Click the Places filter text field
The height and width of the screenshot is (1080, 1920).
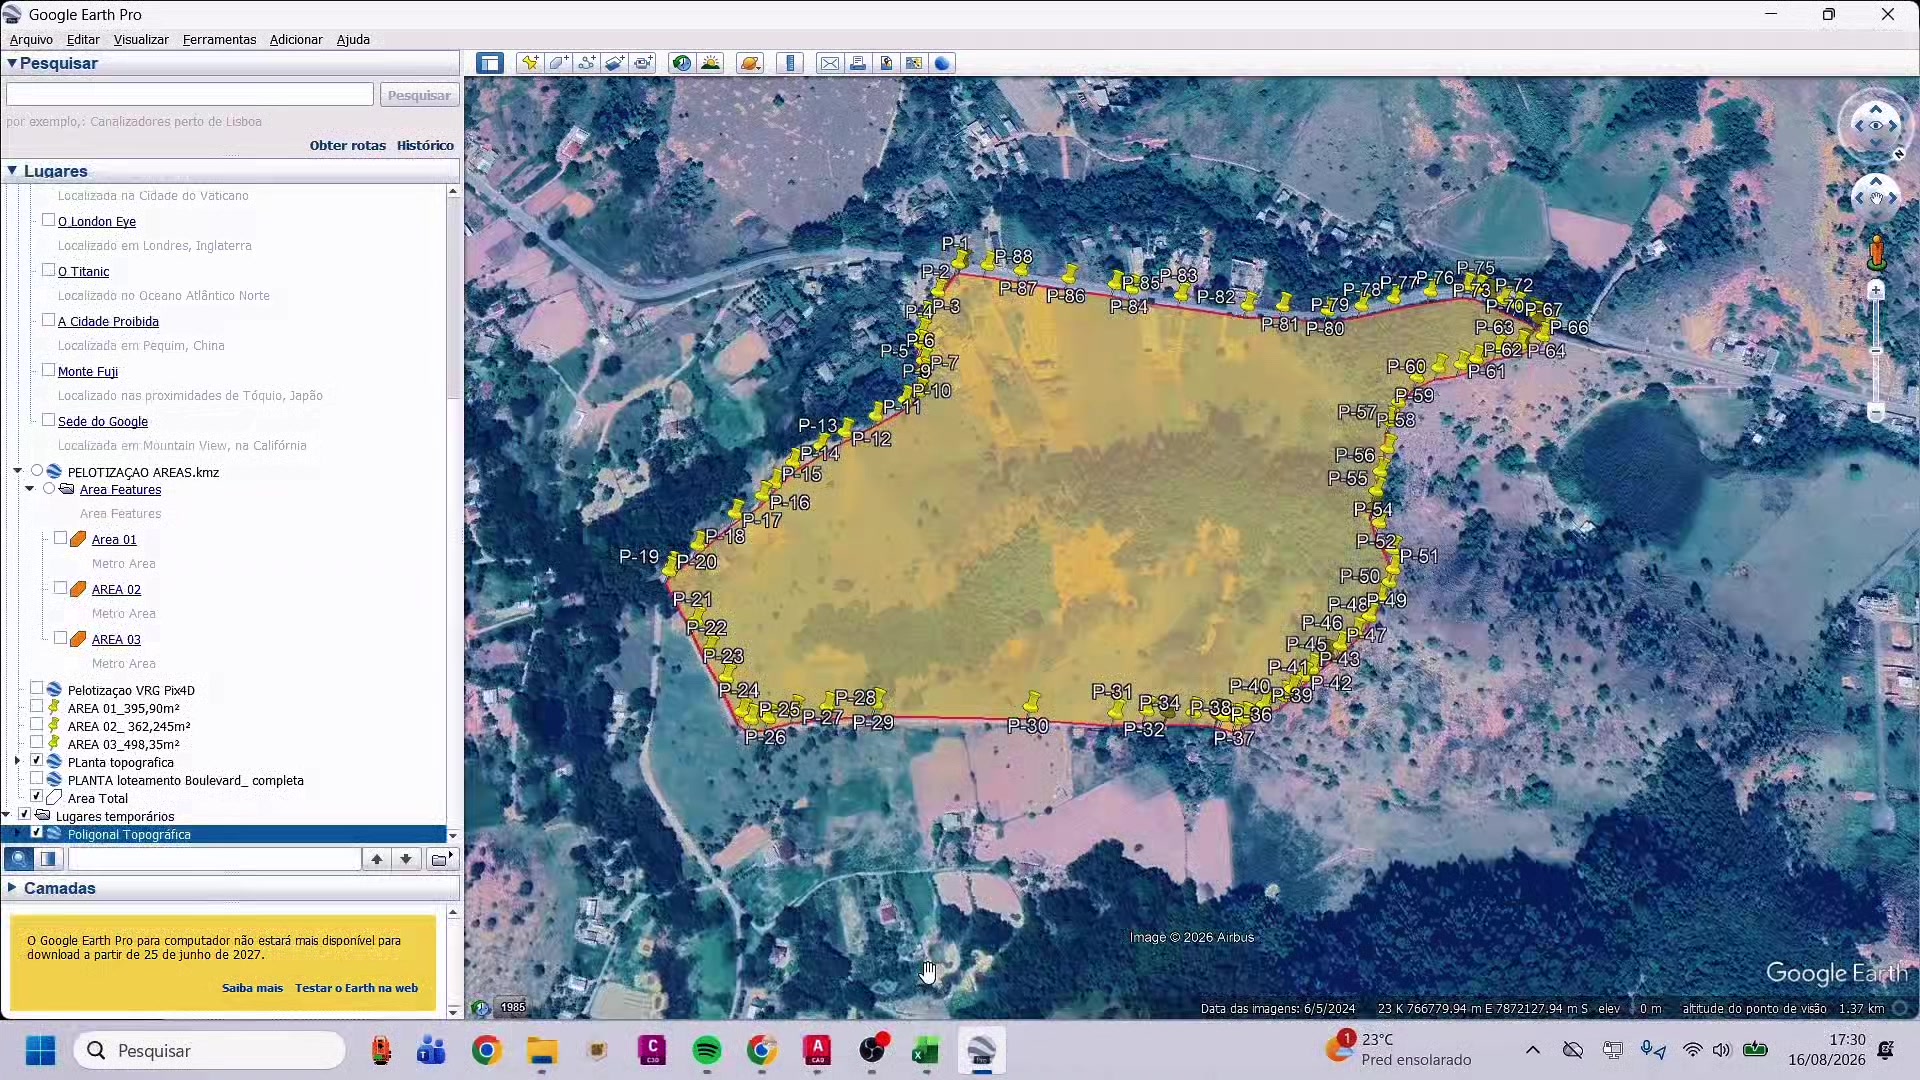[215, 858]
